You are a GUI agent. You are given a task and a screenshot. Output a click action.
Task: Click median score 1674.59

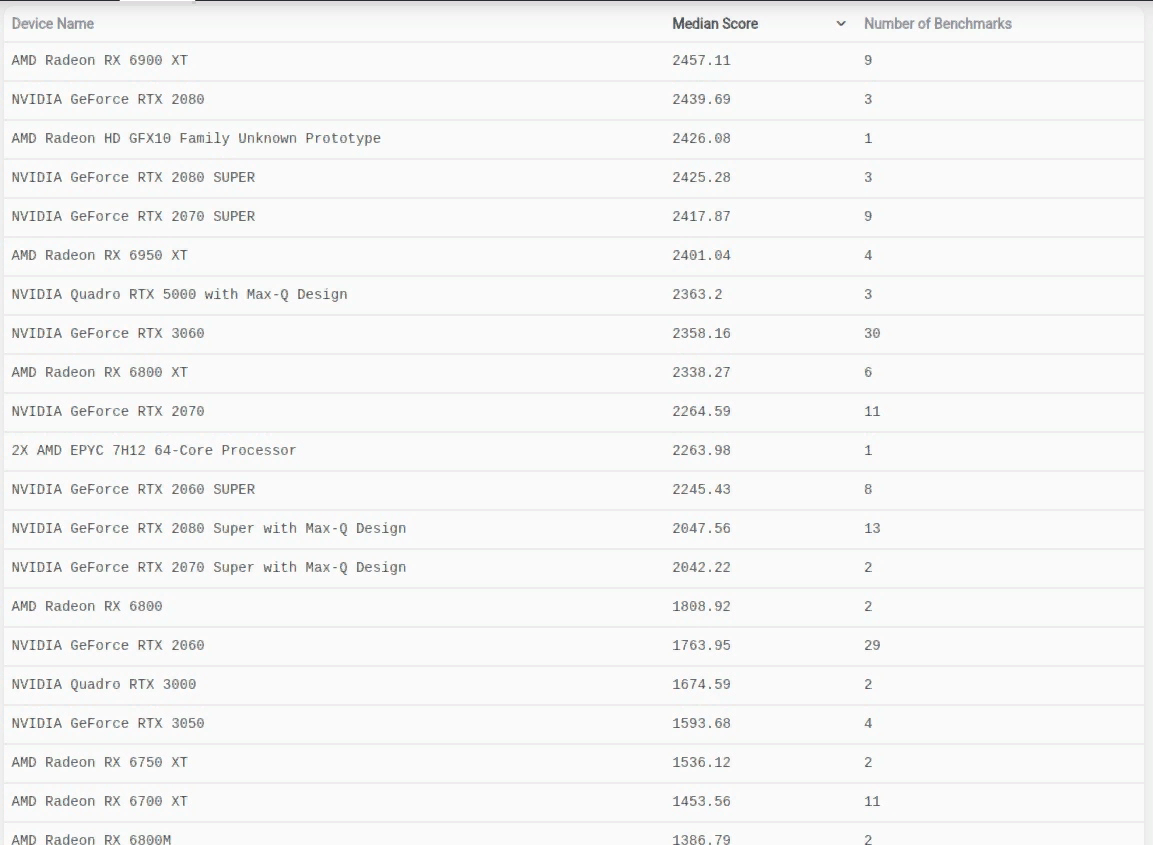[702, 684]
